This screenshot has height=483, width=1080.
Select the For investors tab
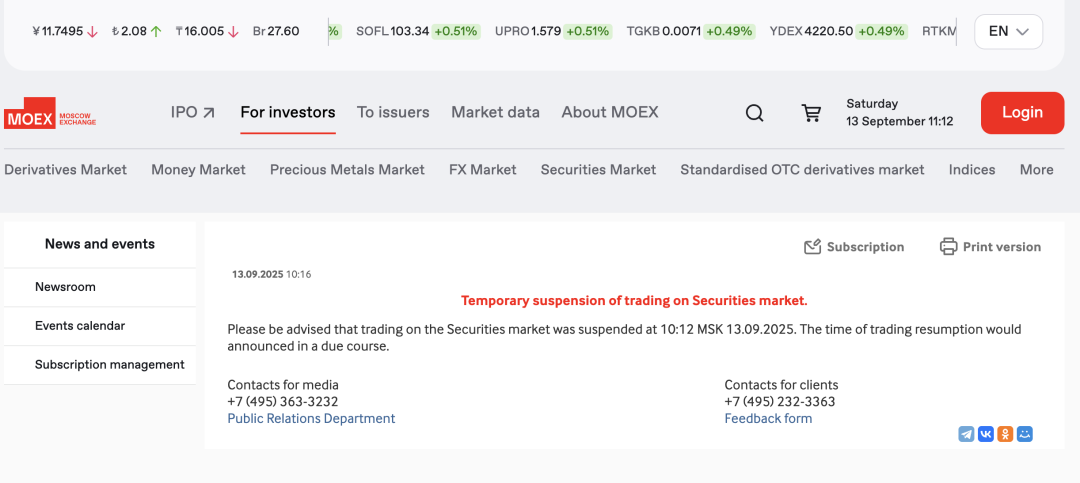click(x=288, y=112)
